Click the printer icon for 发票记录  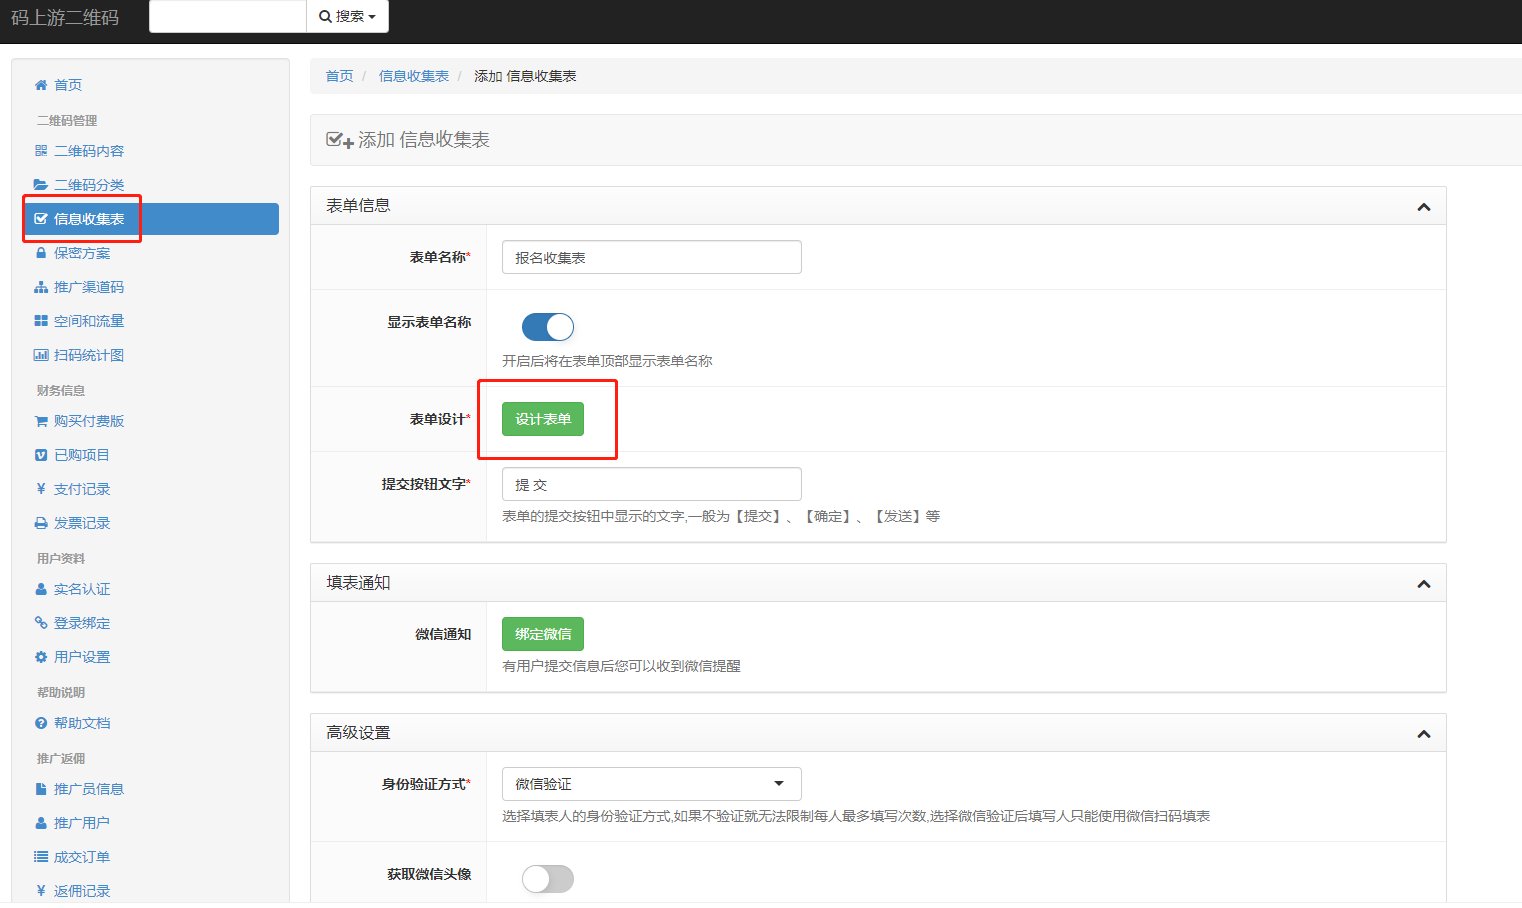click(x=40, y=522)
